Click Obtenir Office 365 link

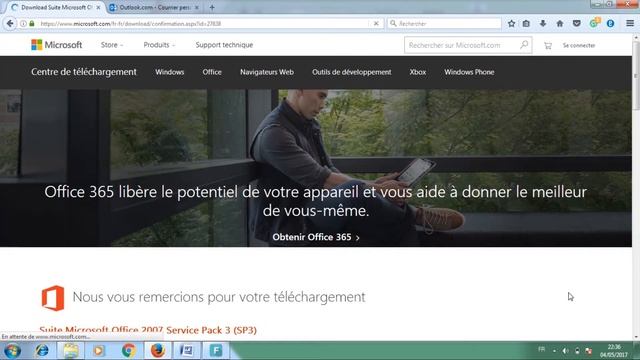point(316,237)
